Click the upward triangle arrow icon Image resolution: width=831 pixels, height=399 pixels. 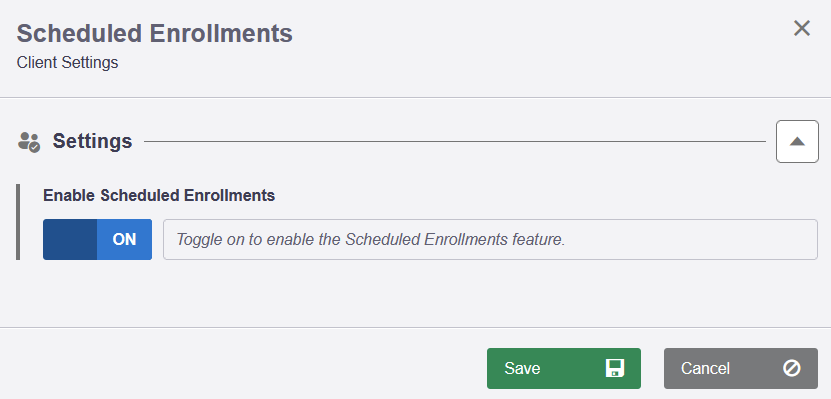tap(797, 141)
